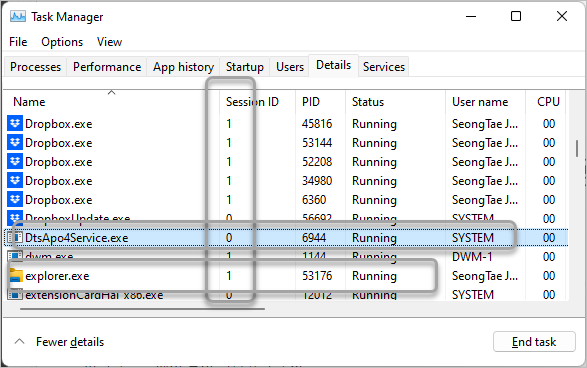Image resolution: width=587 pixels, height=368 pixels.
Task: Click PID value 6944
Action: (x=314, y=238)
